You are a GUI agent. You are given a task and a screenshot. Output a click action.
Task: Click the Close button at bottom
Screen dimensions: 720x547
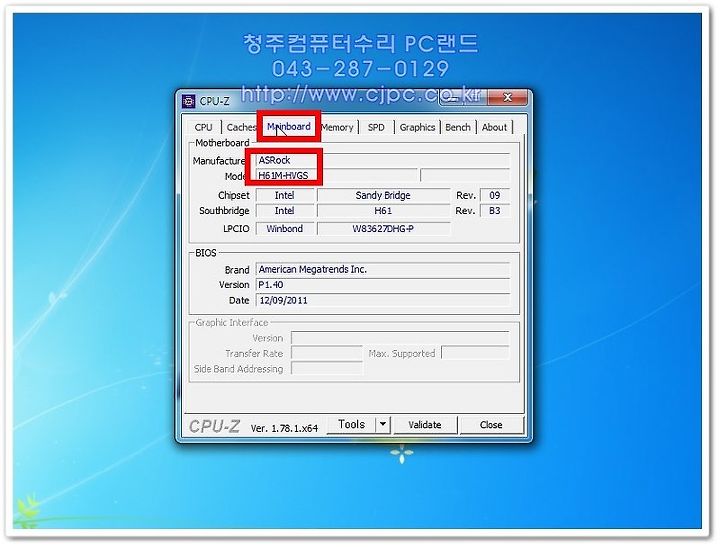click(491, 425)
